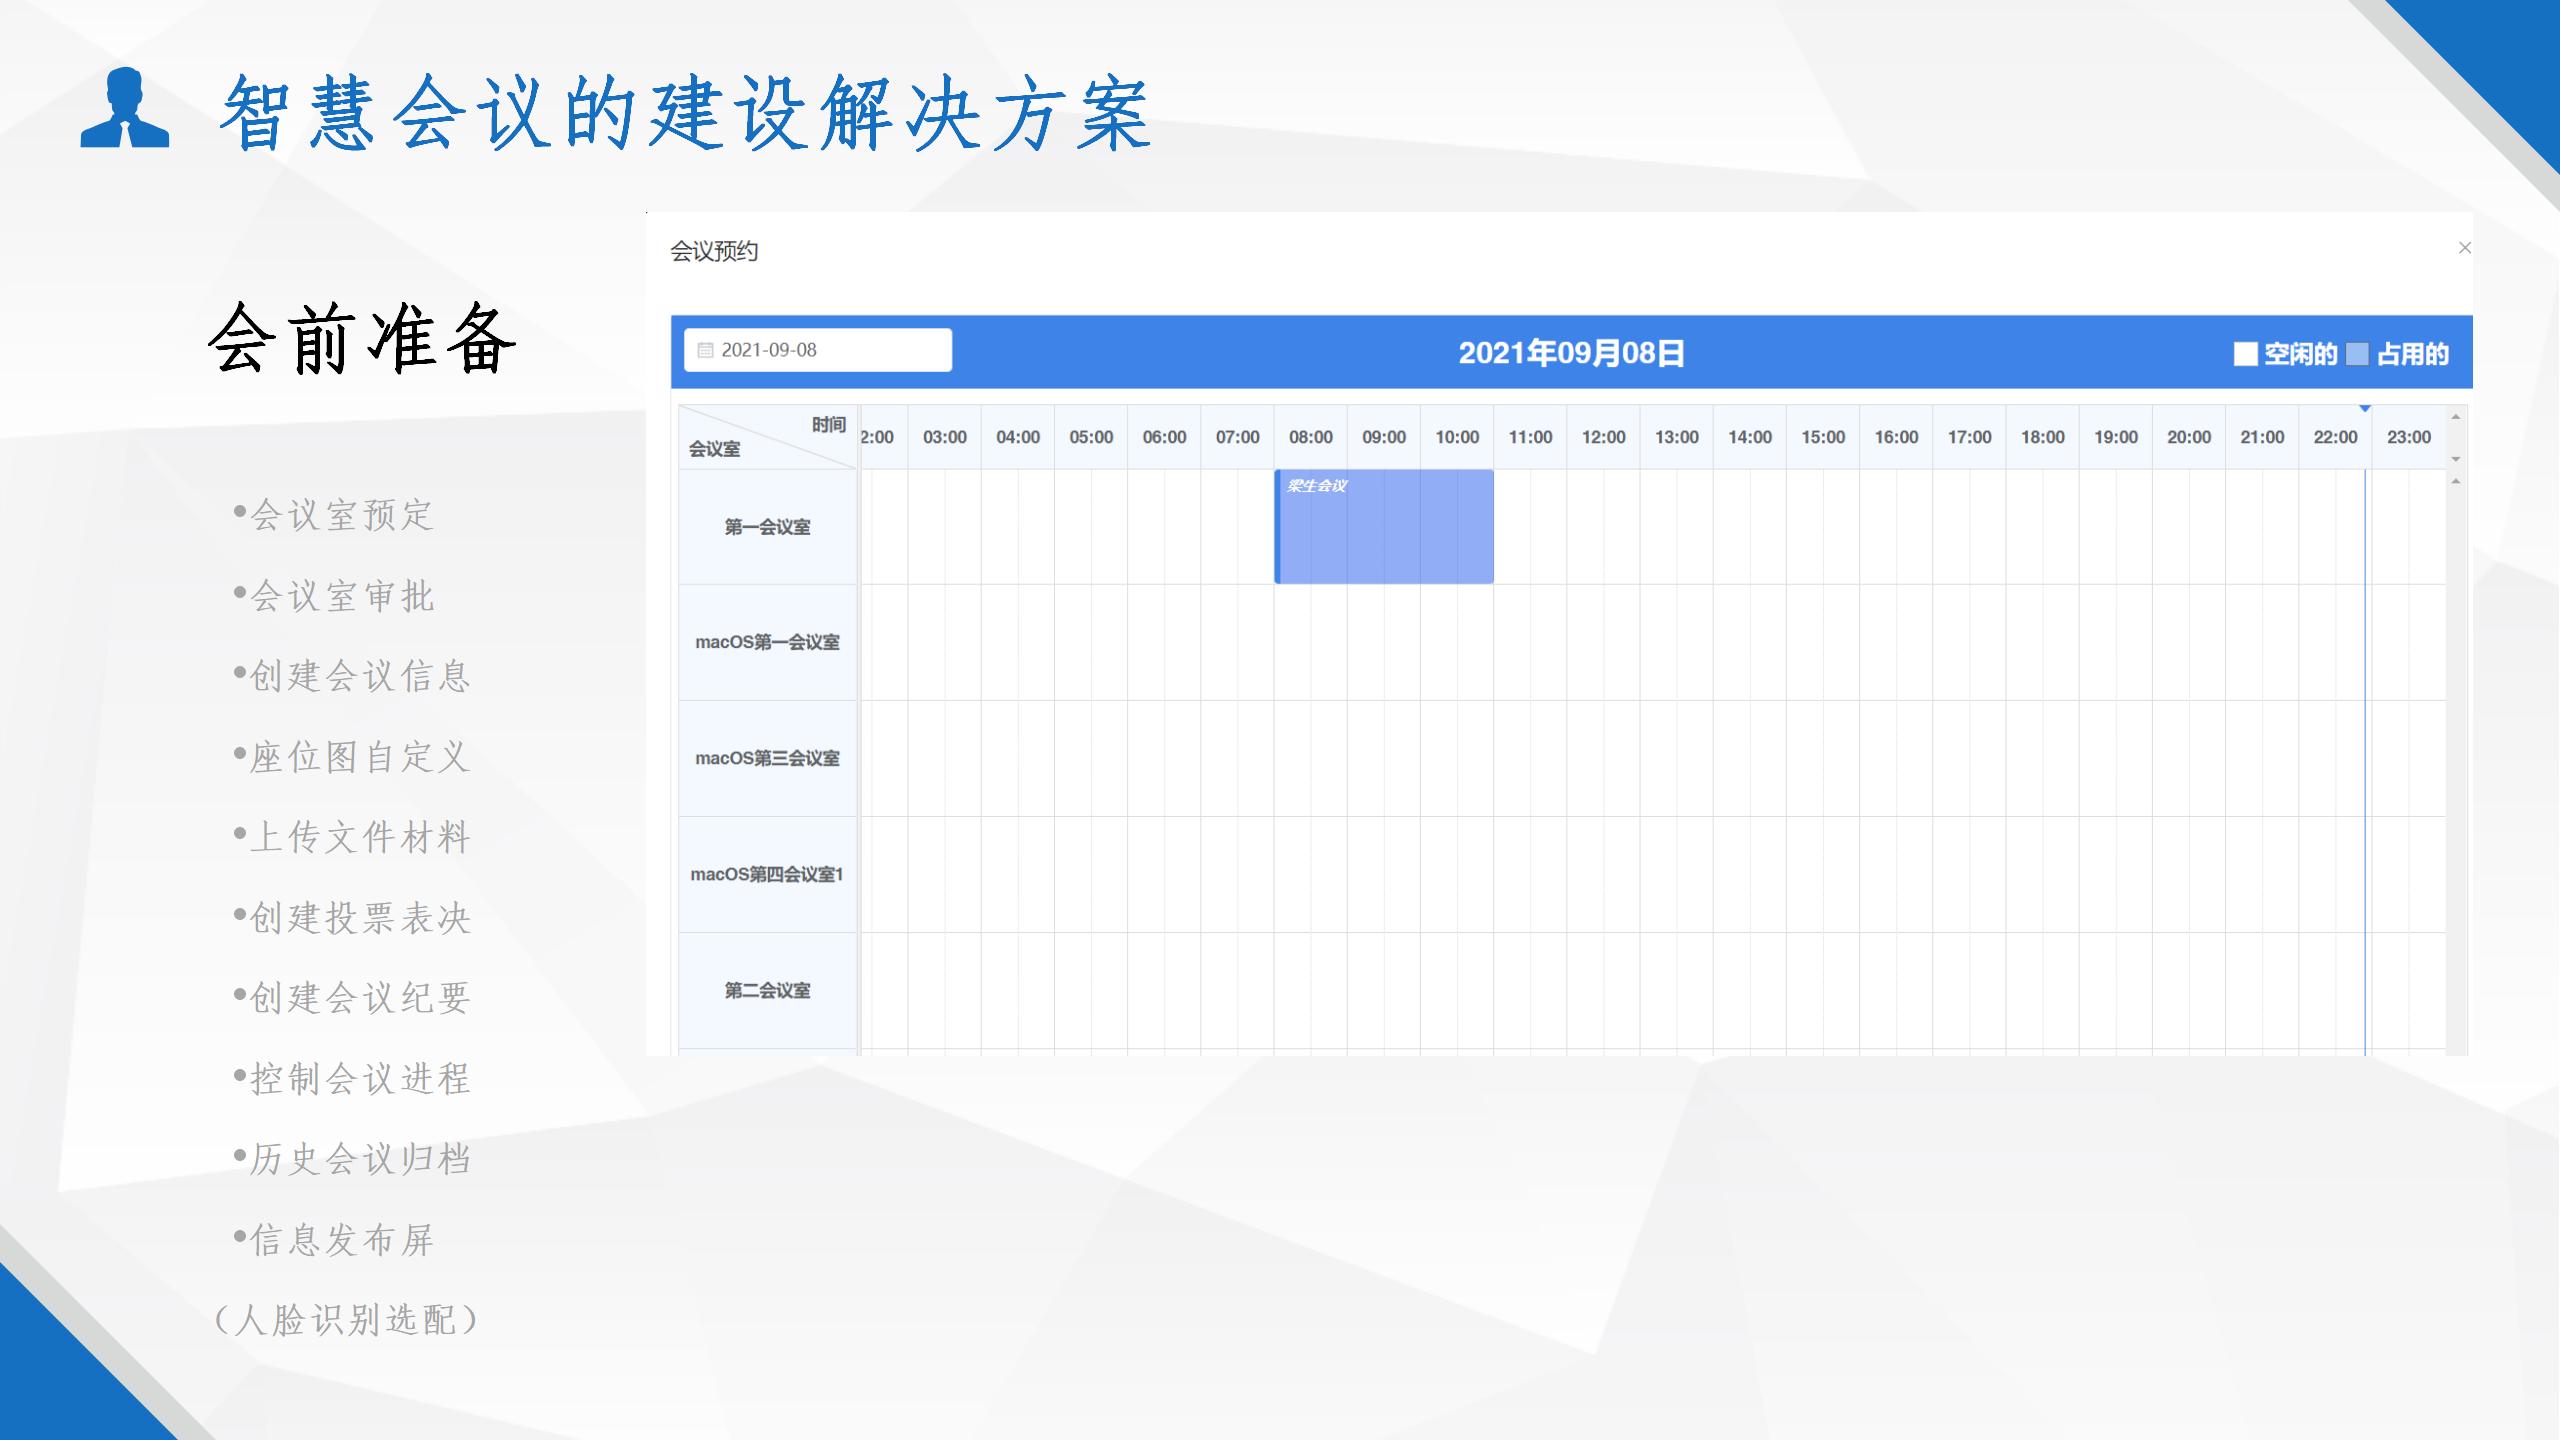Click scrollbar up arrow beside time header

pos(2456,416)
